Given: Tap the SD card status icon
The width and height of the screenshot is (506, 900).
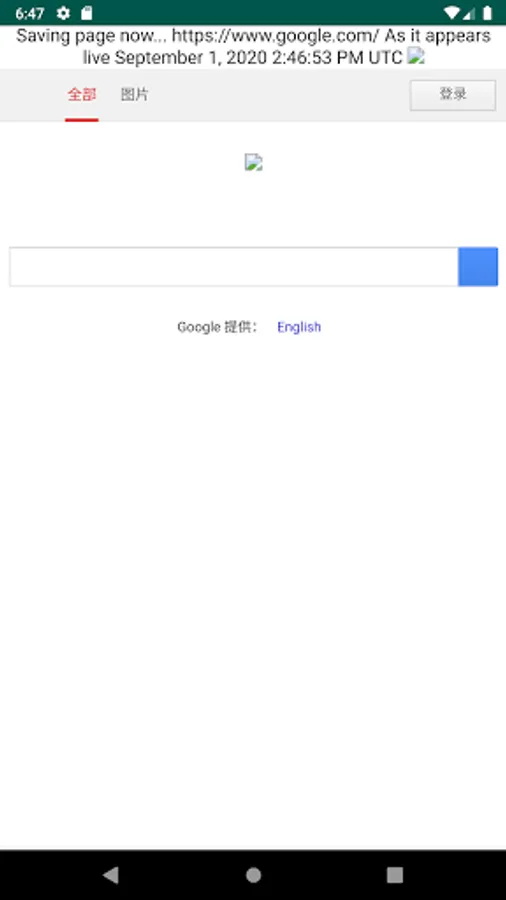Looking at the screenshot, I should coord(87,13).
